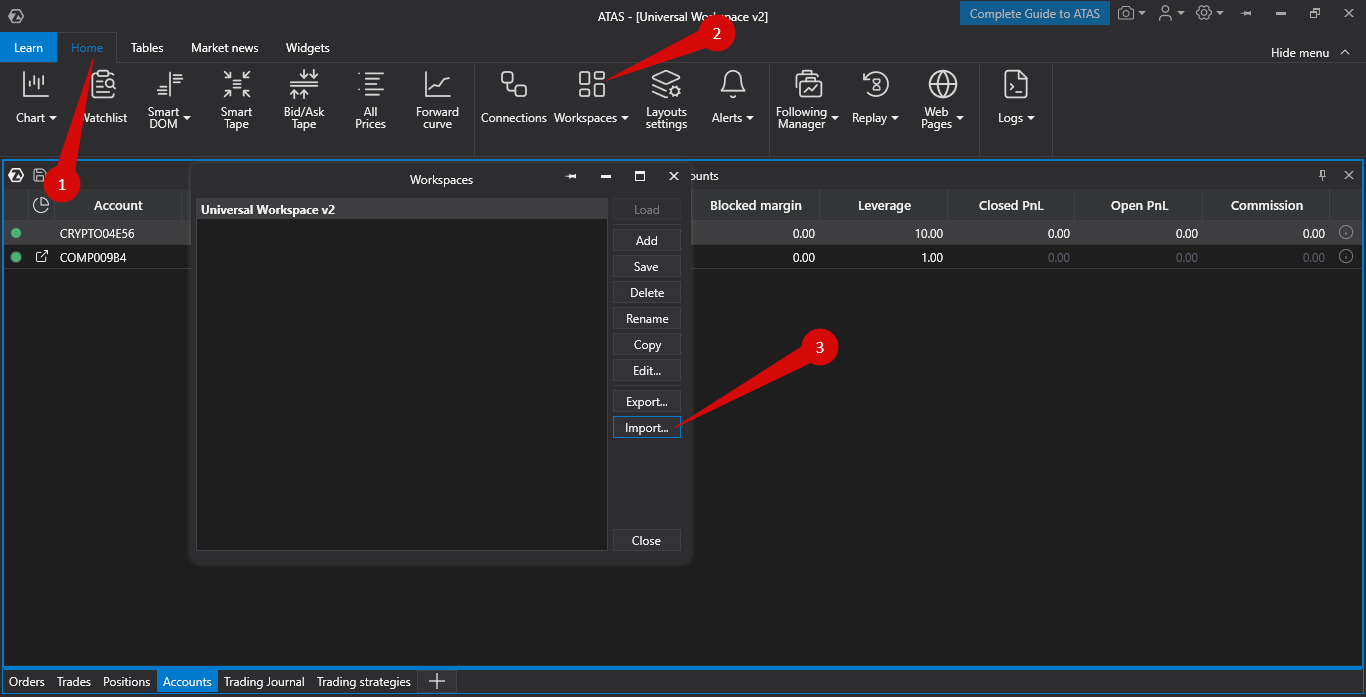Screen dimensions: 1366x697
Task: Click the gear settings icon in title bar
Action: tap(1204, 14)
